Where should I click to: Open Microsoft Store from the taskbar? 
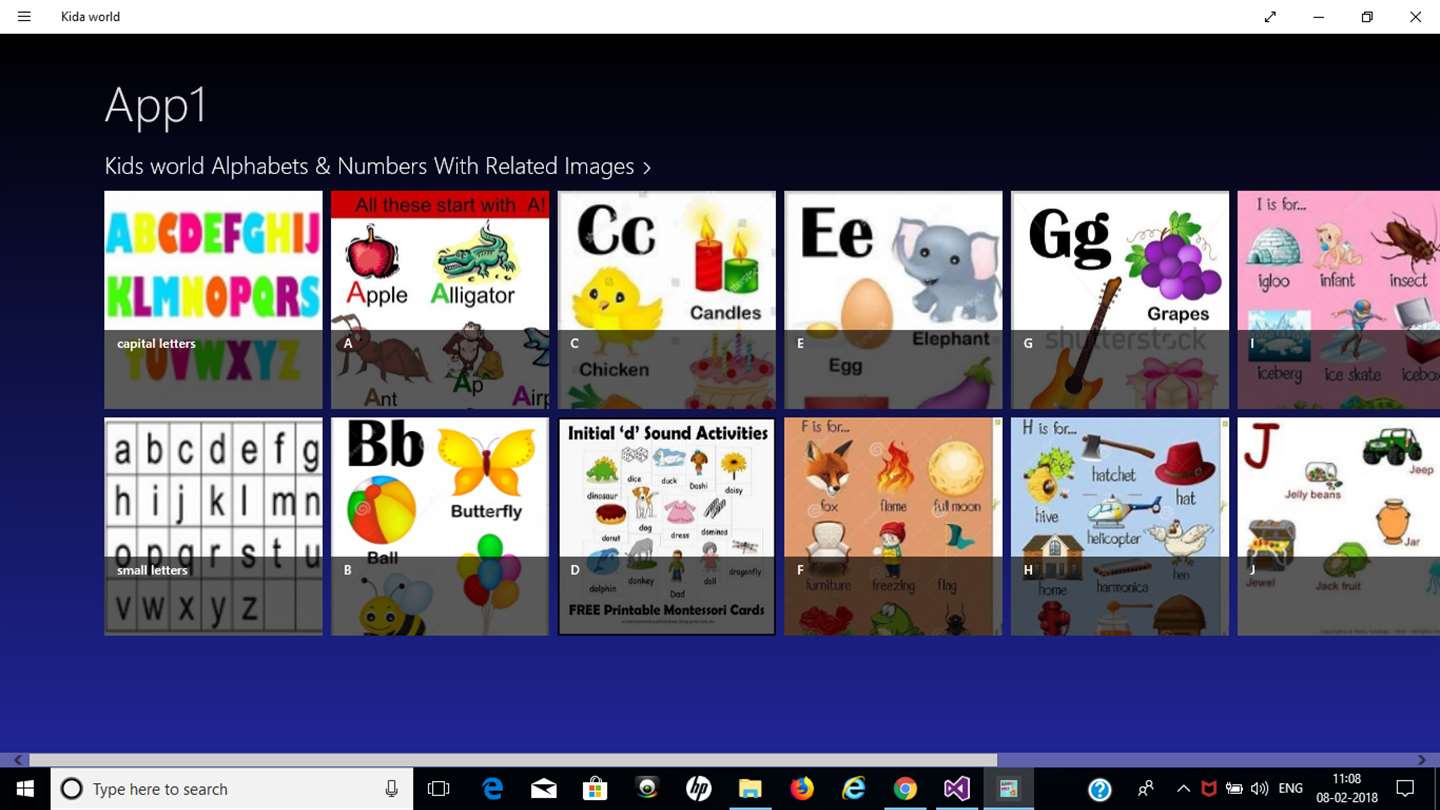(595, 789)
